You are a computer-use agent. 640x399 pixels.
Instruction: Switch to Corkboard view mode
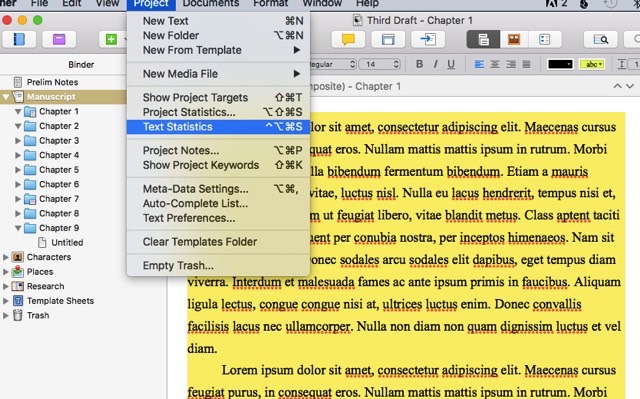[514, 39]
